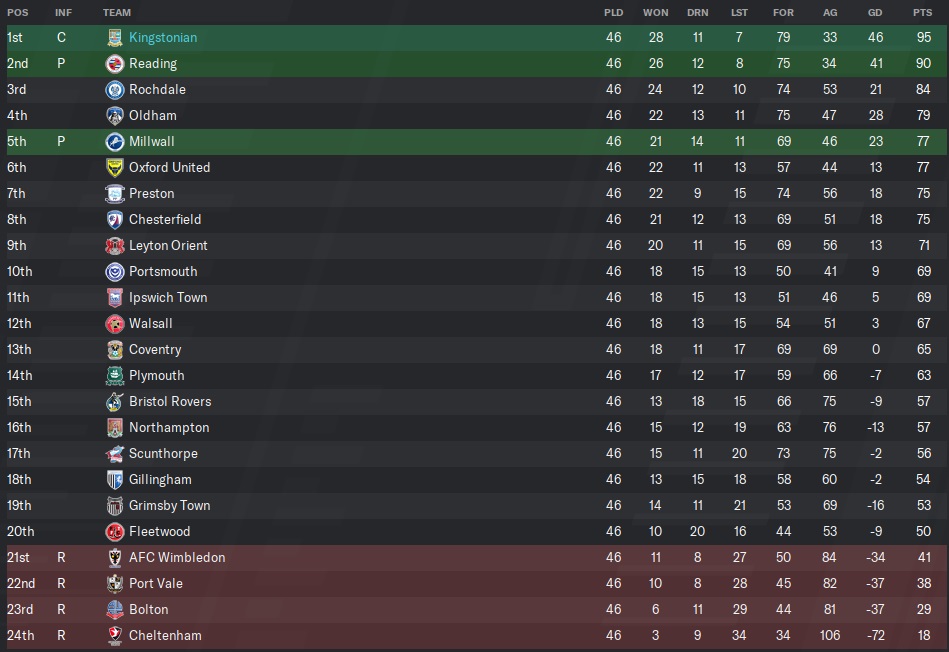Open the AFC Wimbledon team link
The width and height of the screenshot is (949, 652).
click(x=177, y=558)
